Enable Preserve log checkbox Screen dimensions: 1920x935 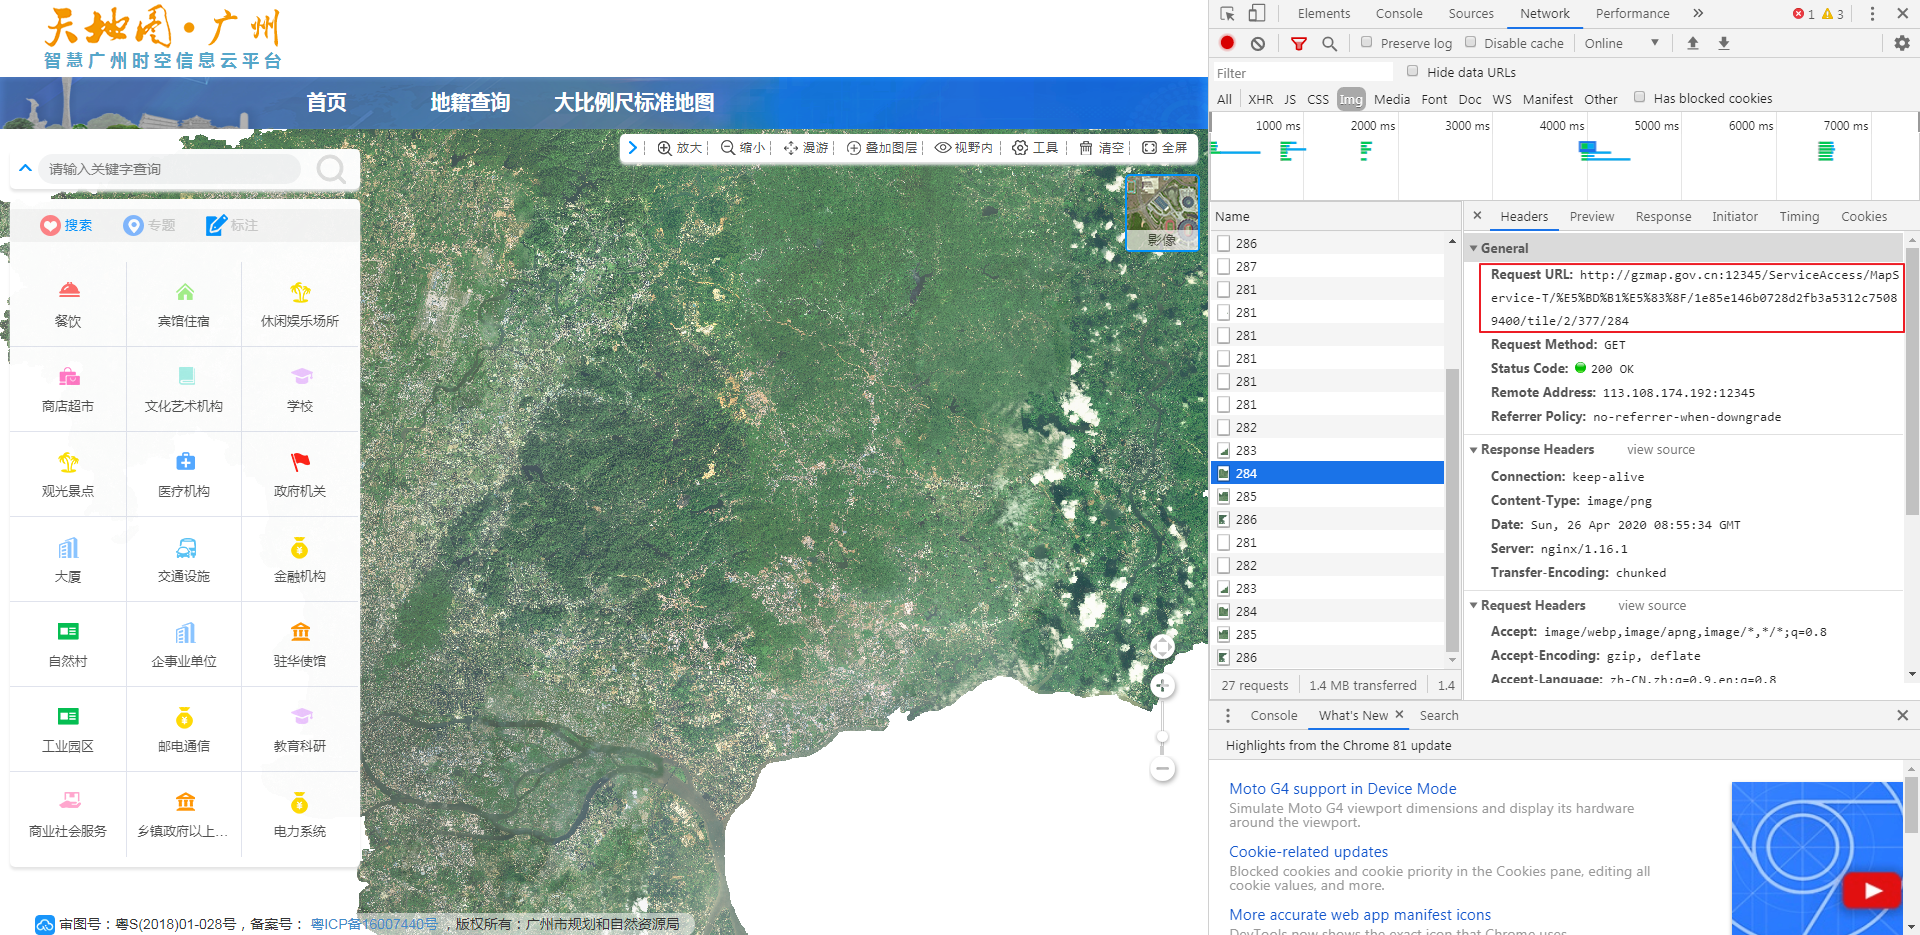(1366, 42)
